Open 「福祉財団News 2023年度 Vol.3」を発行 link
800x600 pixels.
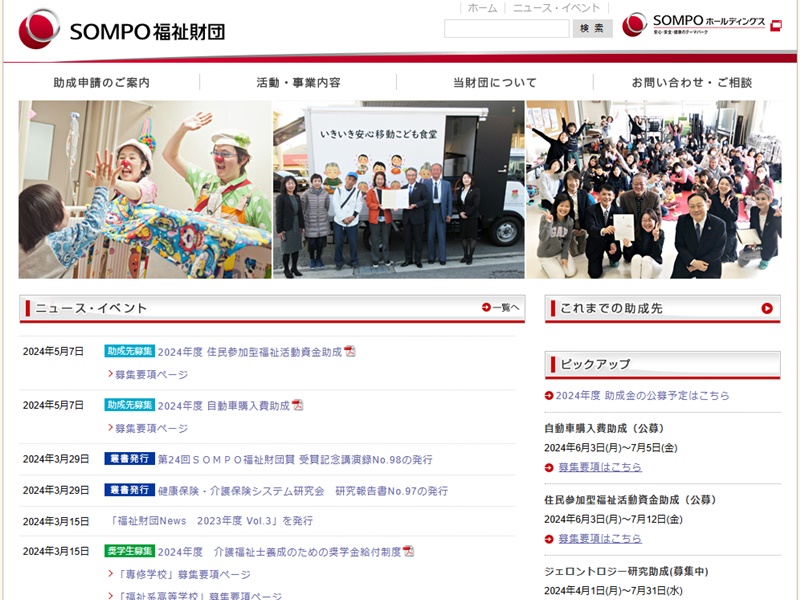(x=211, y=520)
